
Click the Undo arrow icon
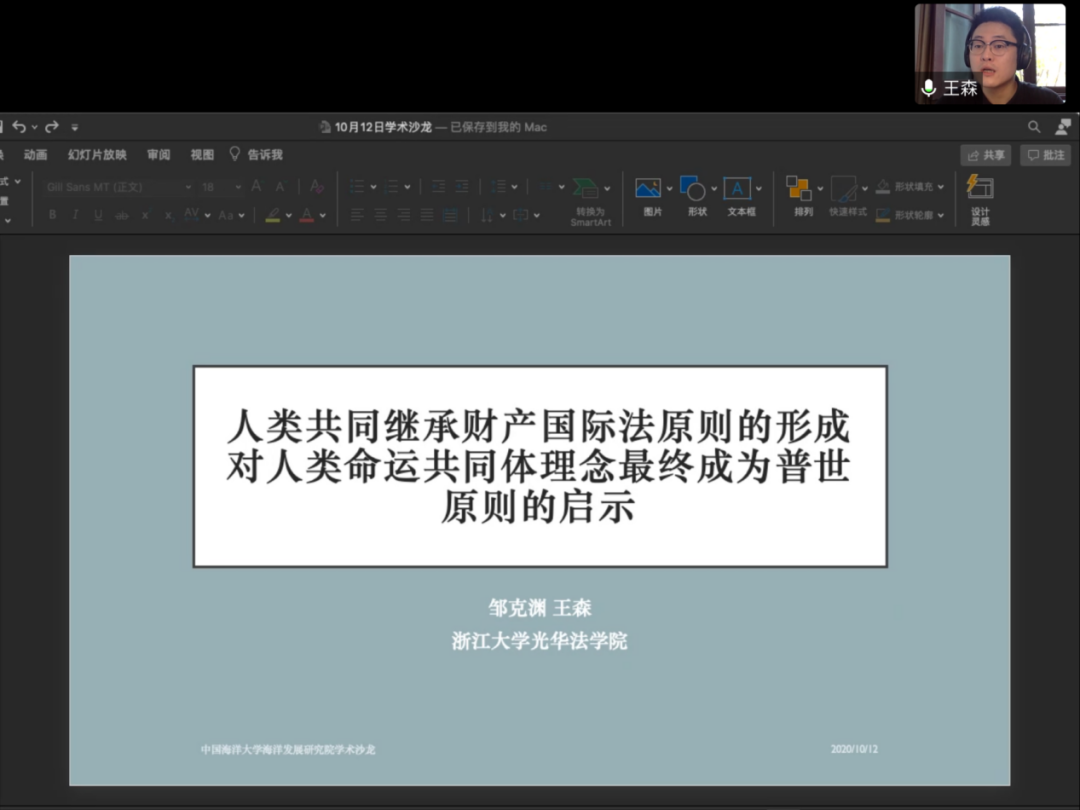tap(19, 127)
